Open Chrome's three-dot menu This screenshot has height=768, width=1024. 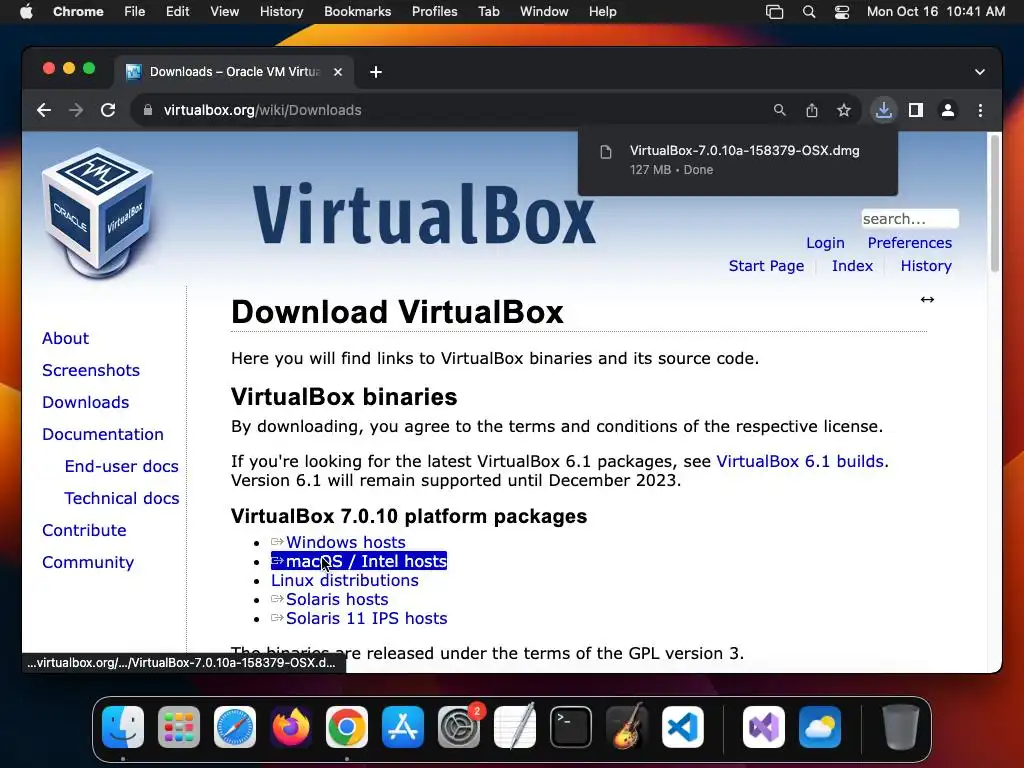tap(980, 110)
